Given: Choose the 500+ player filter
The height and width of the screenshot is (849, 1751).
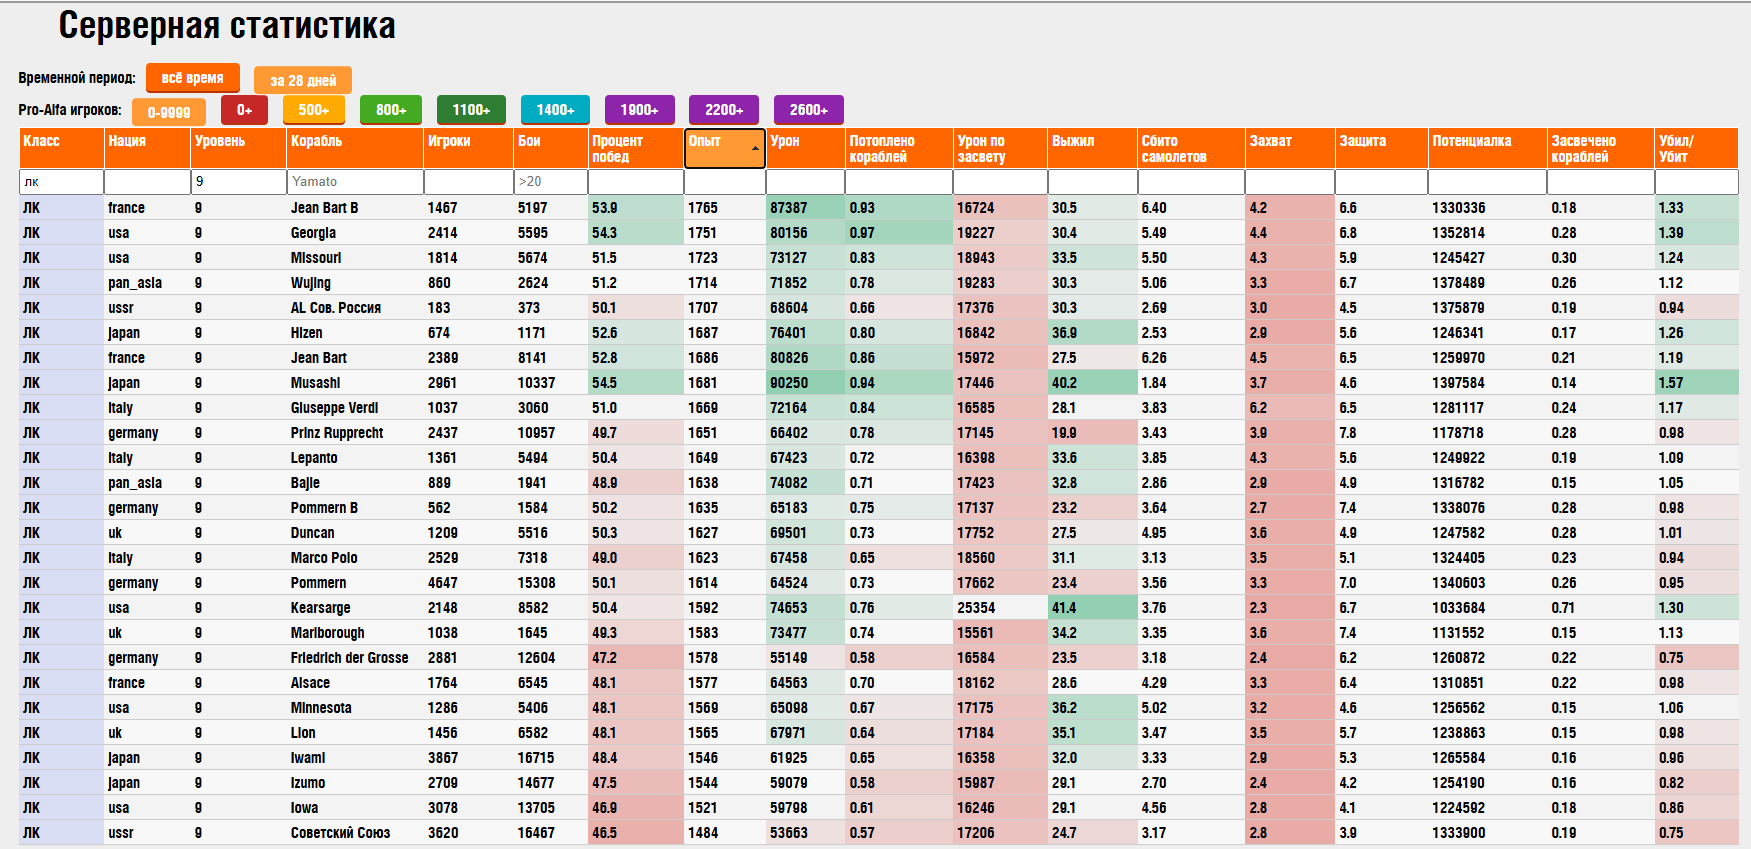Looking at the screenshot, I should [x=313, y=110].
